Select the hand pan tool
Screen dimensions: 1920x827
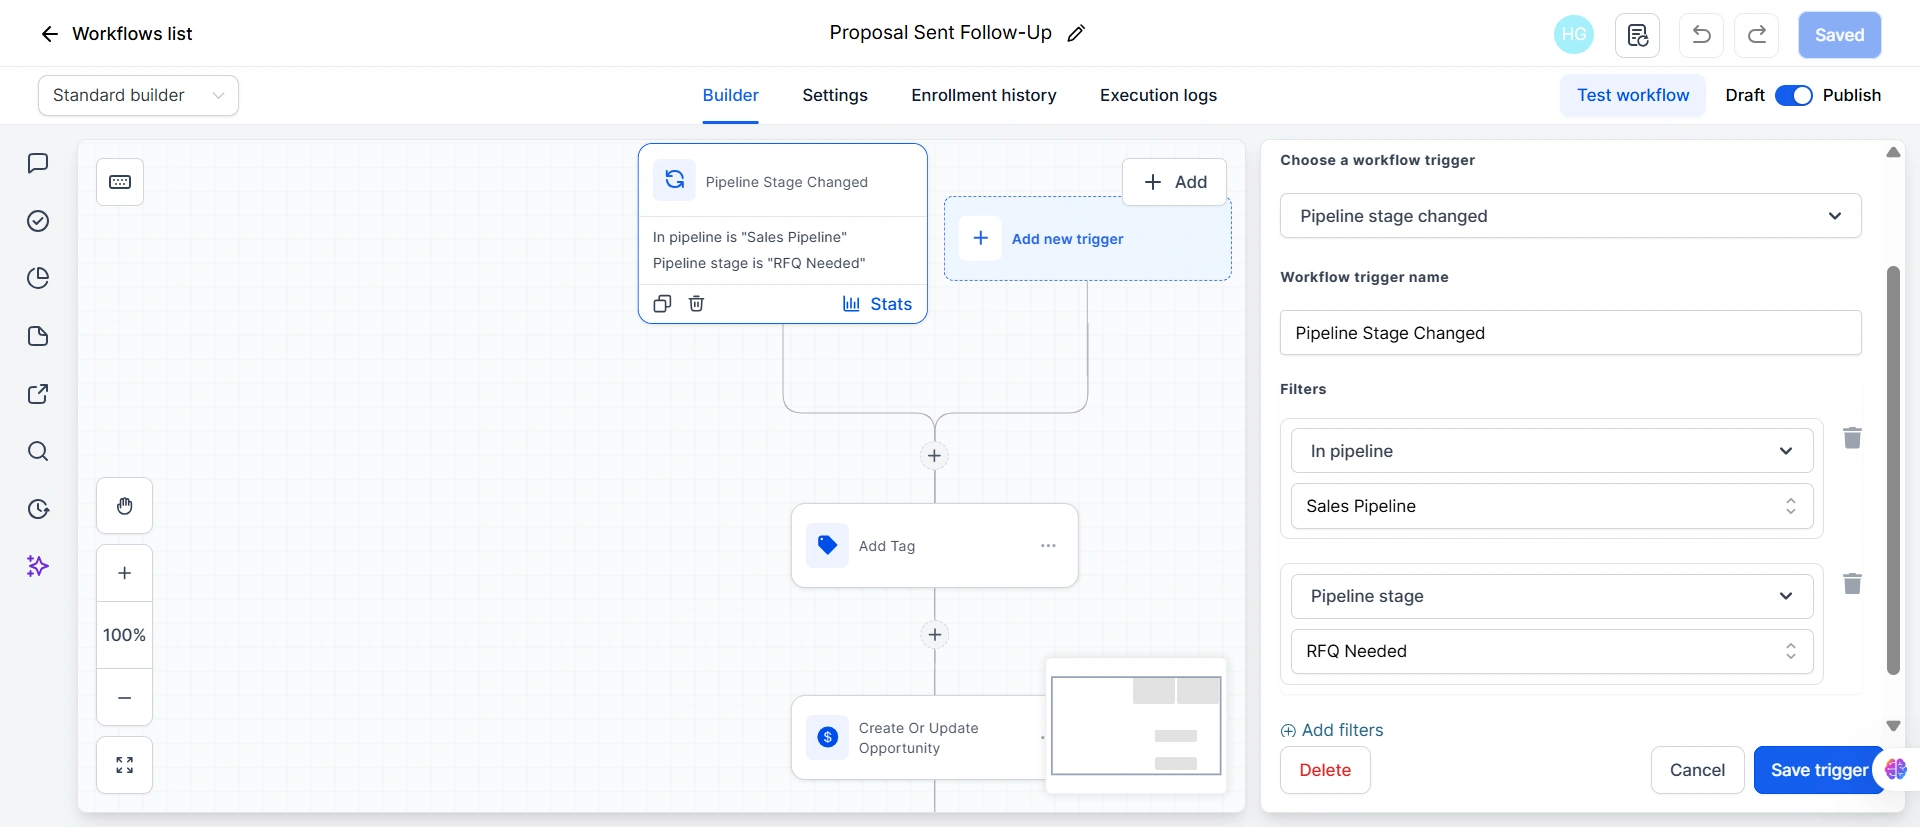point(124,506)
